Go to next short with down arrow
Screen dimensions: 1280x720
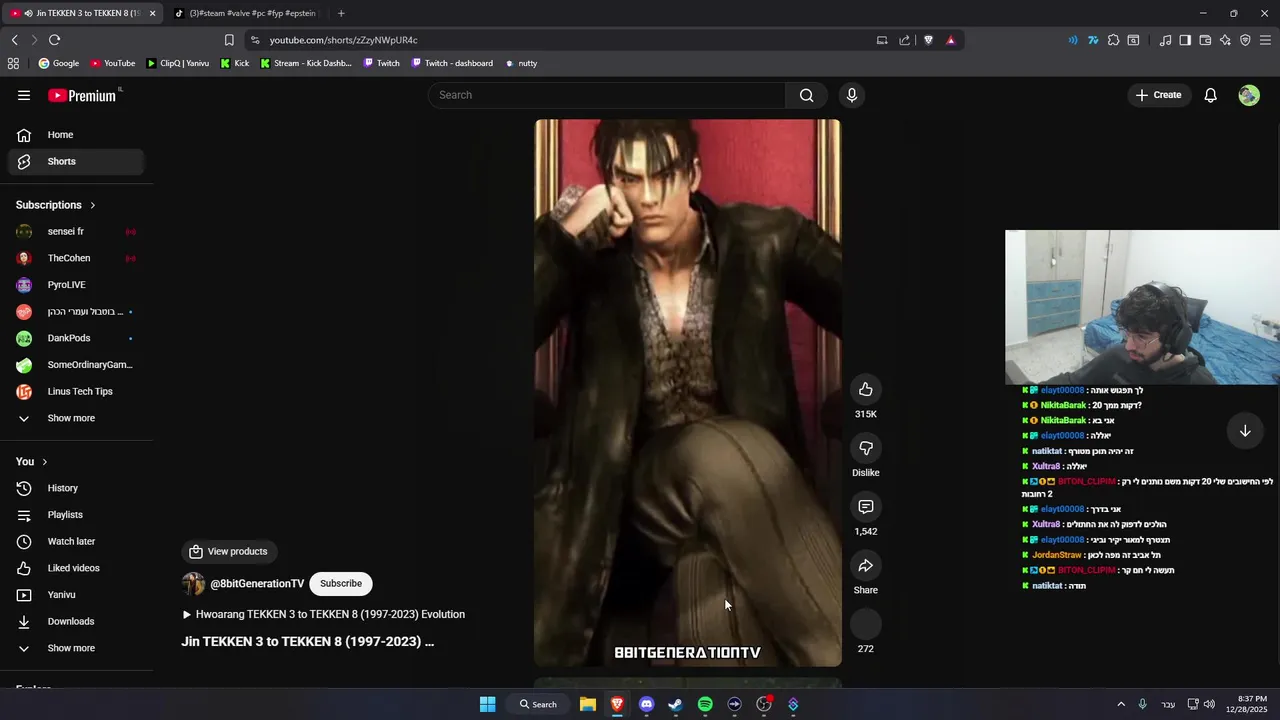(1245, 431)
